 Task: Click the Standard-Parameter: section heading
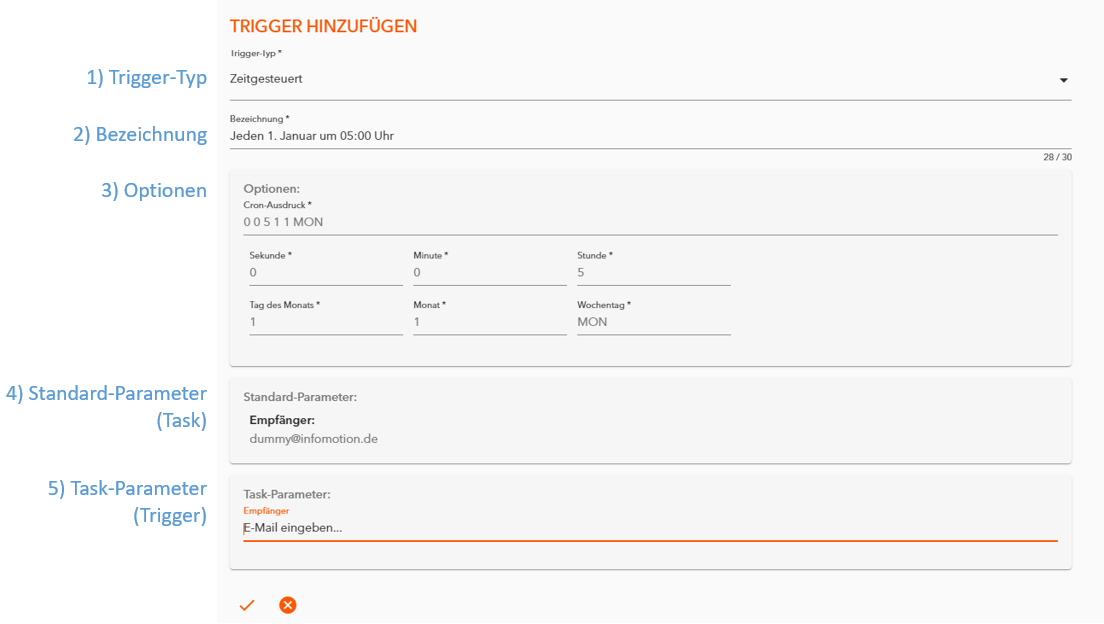point(300,397)
